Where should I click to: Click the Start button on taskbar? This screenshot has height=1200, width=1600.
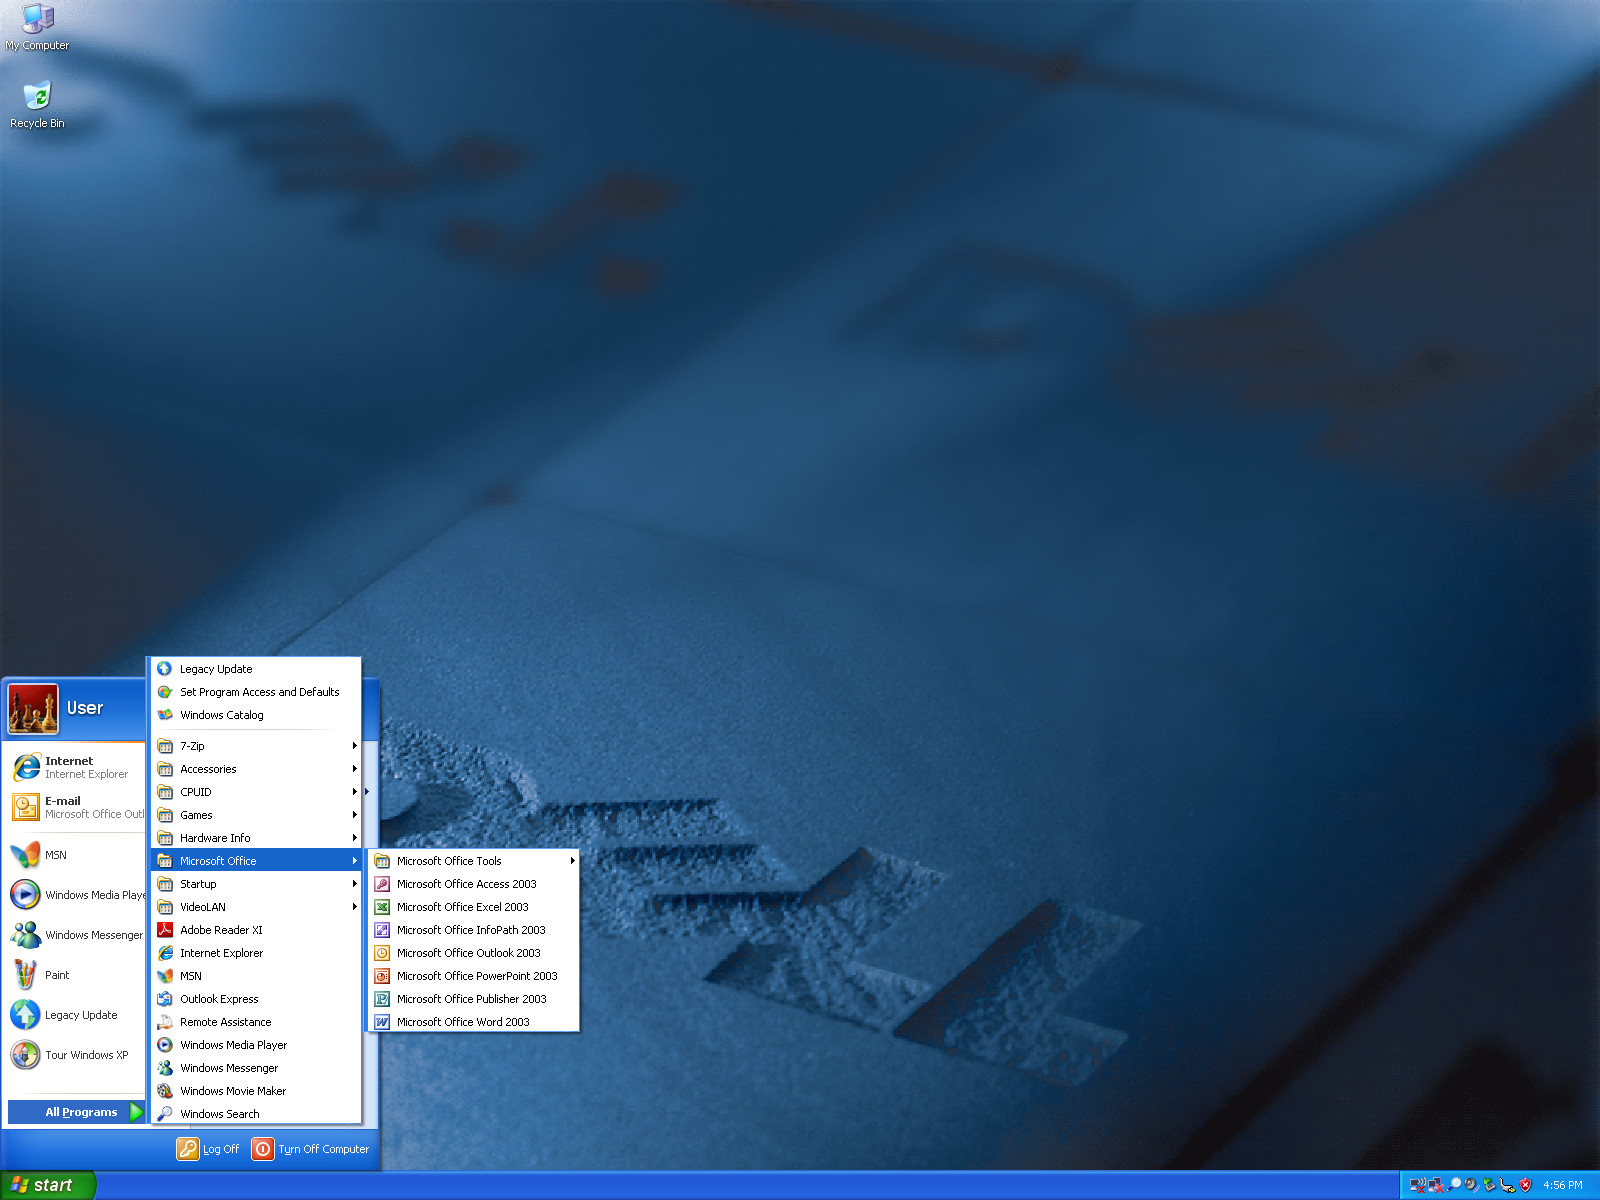tap(47, 1185)
